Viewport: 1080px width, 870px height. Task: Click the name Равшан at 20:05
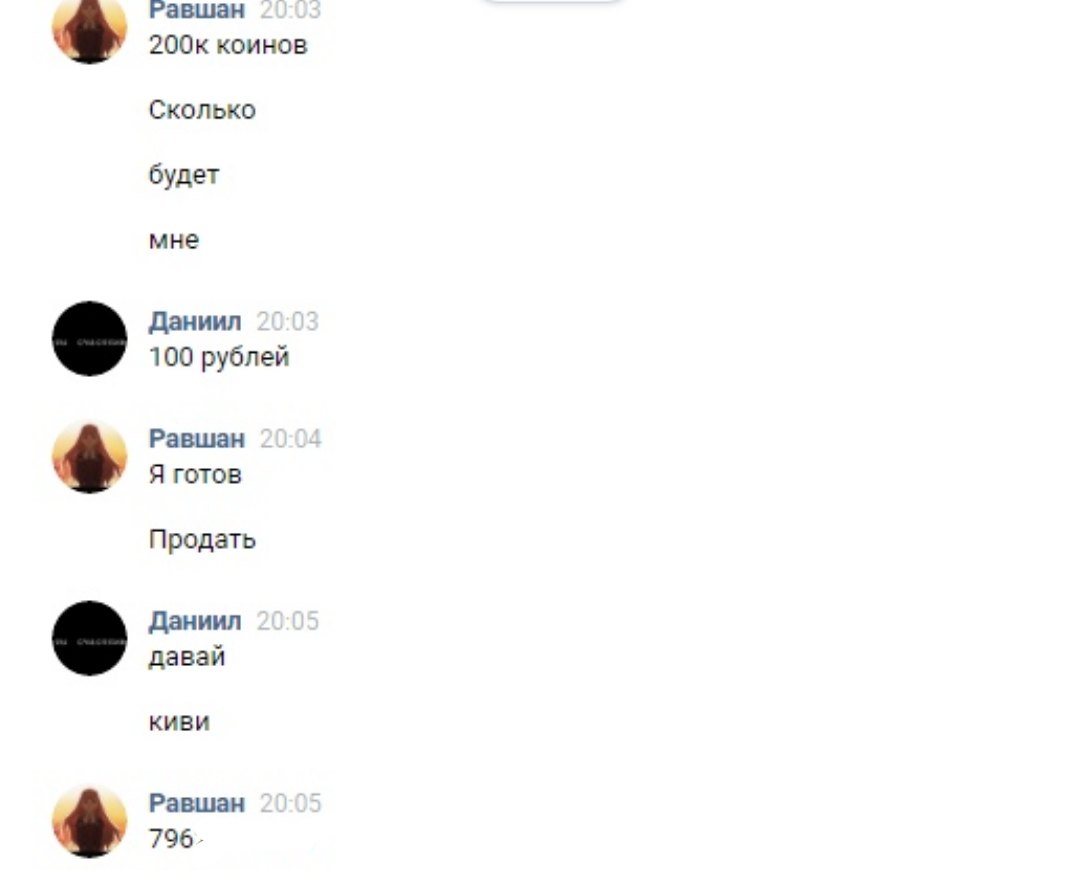[x=197, y=803]
